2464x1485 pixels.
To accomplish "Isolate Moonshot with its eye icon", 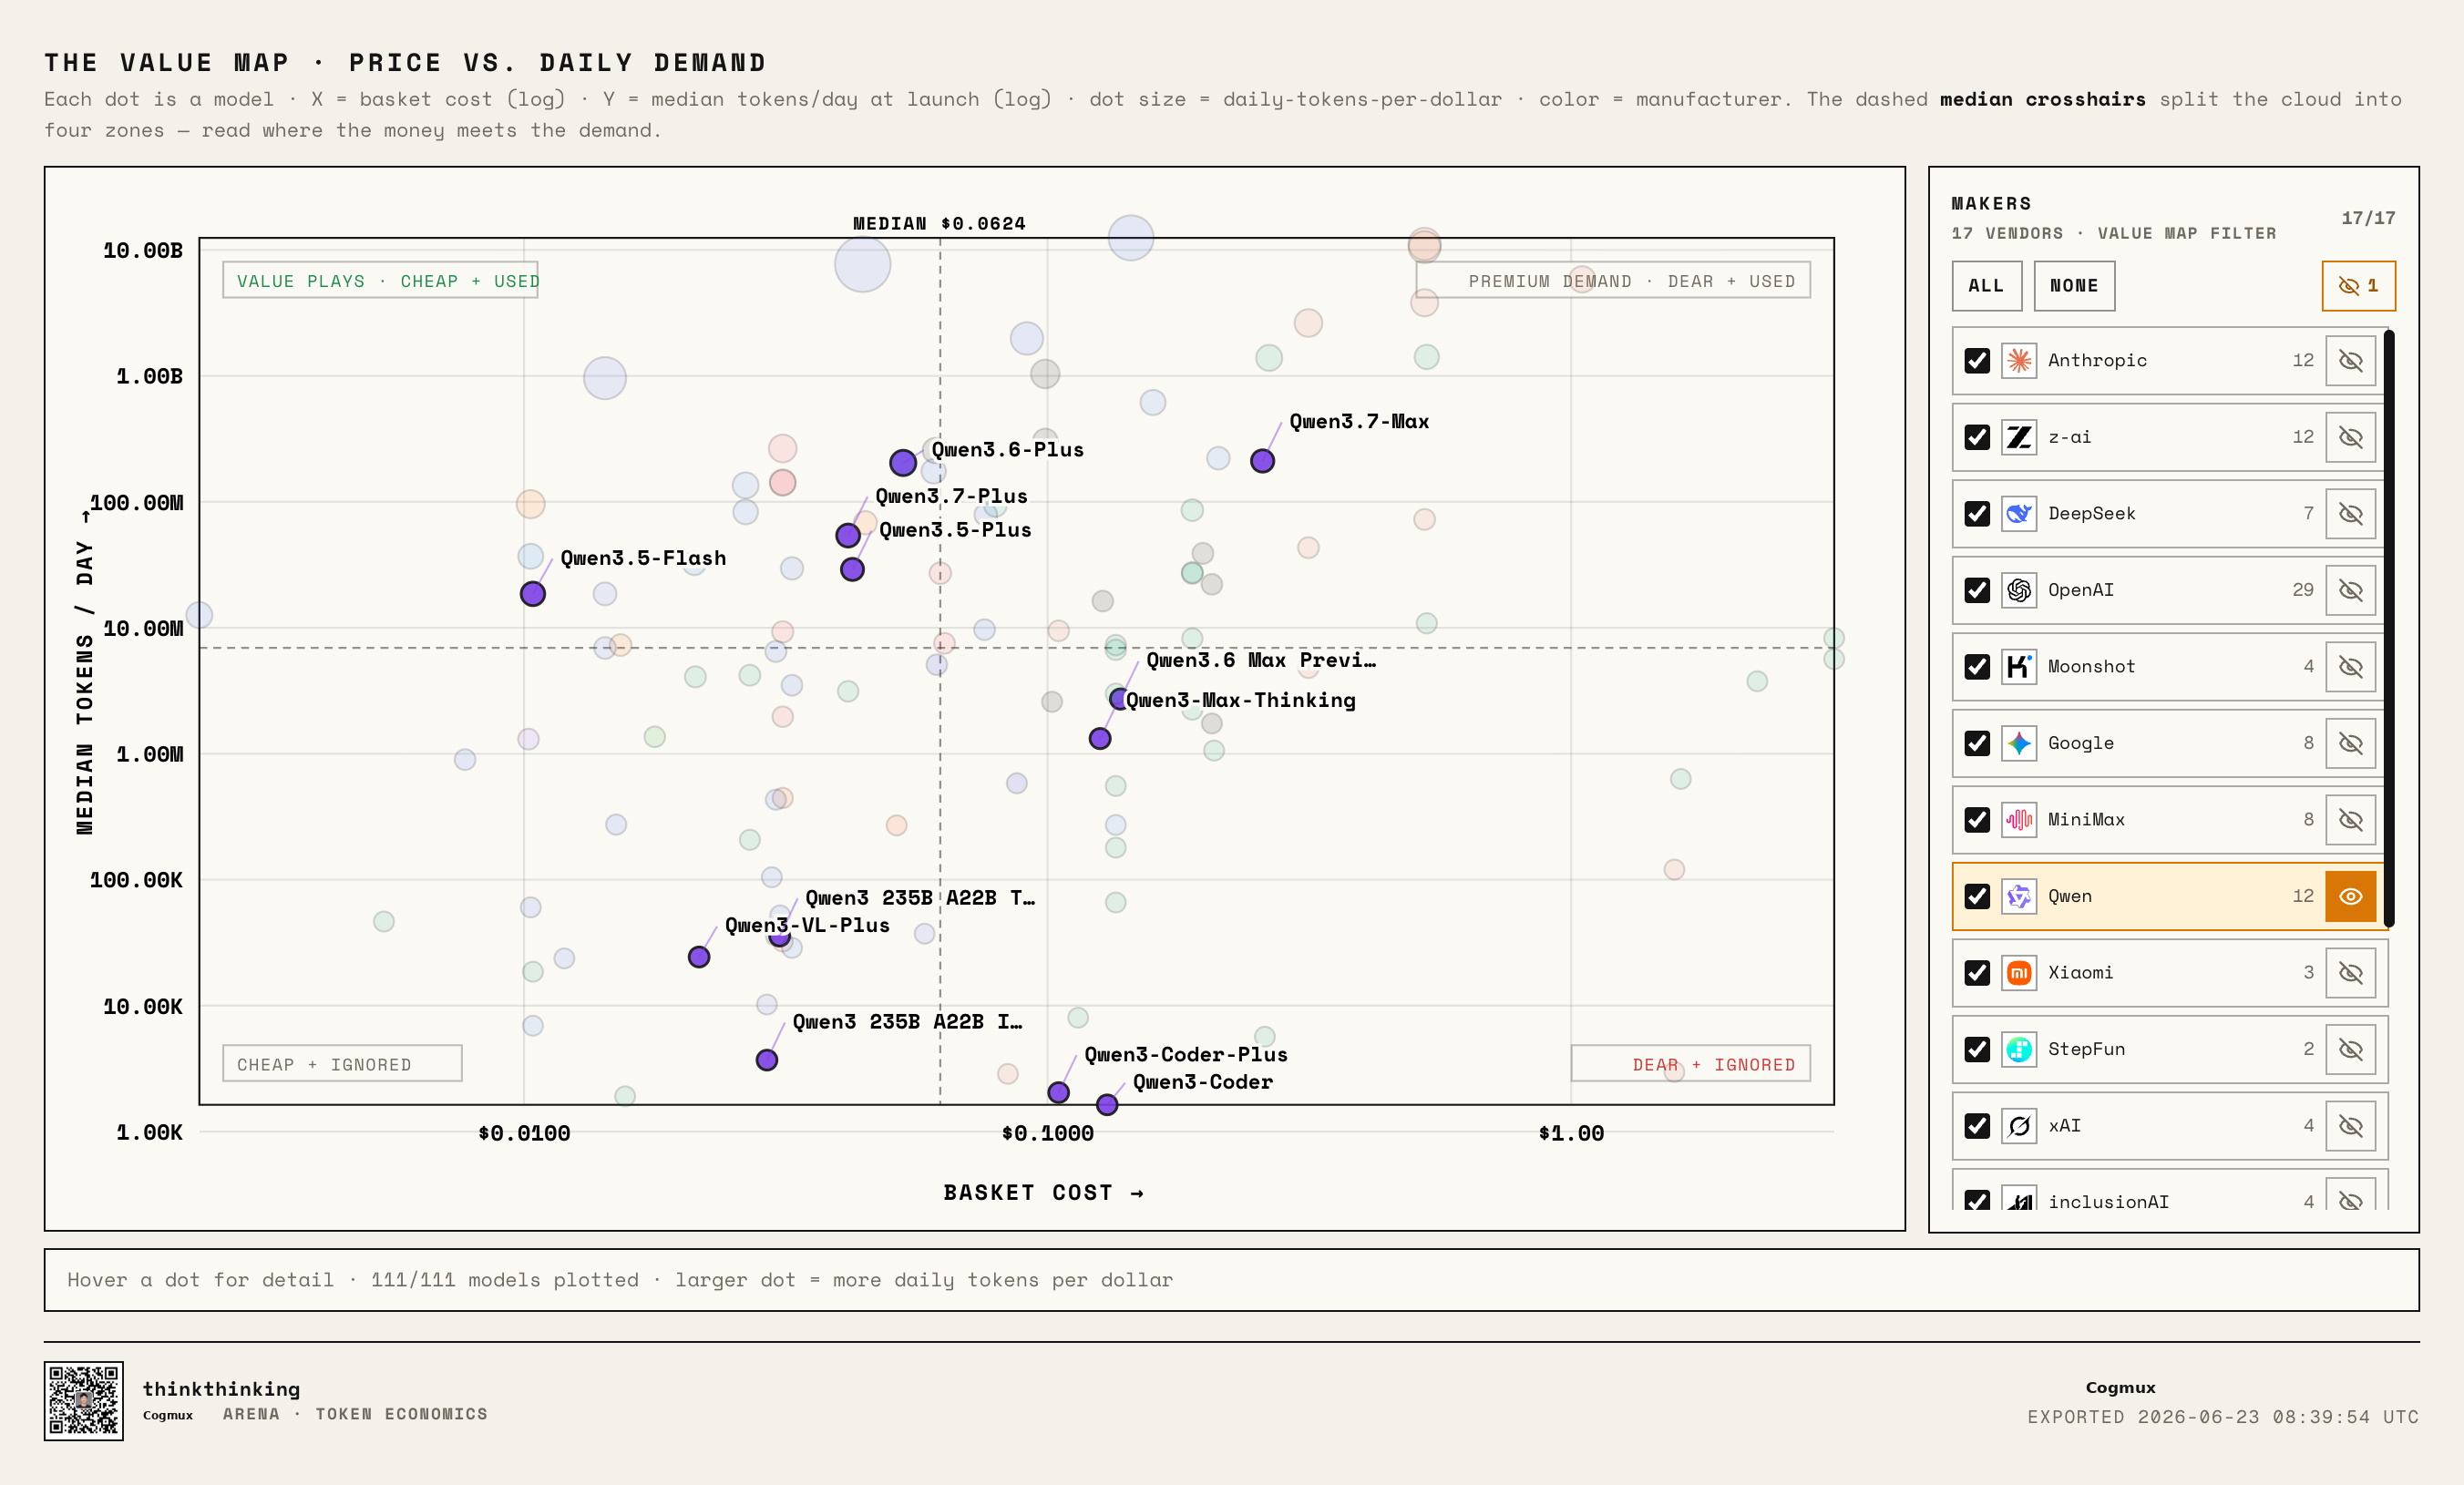I will pos(2350,667).
